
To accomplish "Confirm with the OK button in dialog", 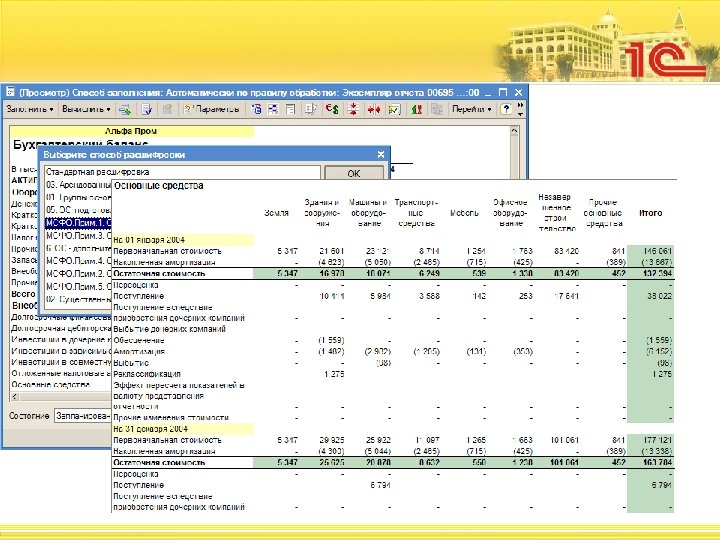I will tap(354, 173).
